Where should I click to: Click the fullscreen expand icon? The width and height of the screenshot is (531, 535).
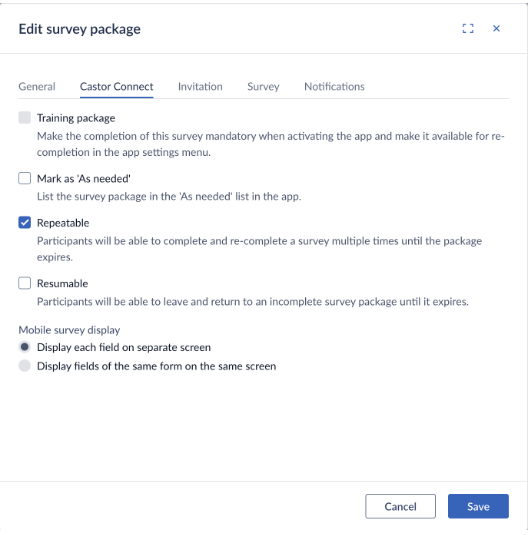pyautogui.click(x=468, y=28)
